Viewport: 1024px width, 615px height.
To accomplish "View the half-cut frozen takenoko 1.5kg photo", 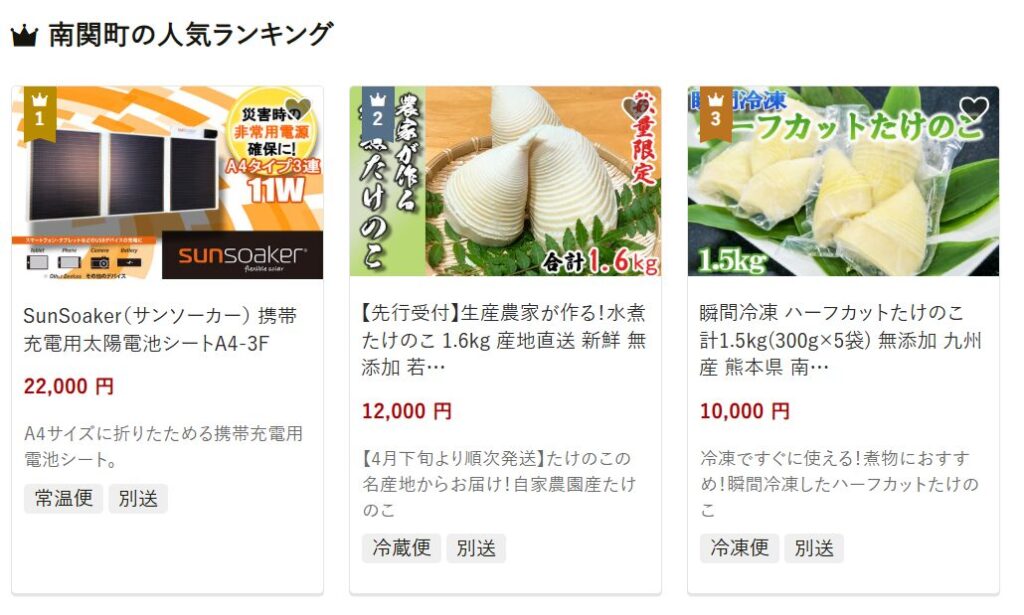I will (843, 181).
